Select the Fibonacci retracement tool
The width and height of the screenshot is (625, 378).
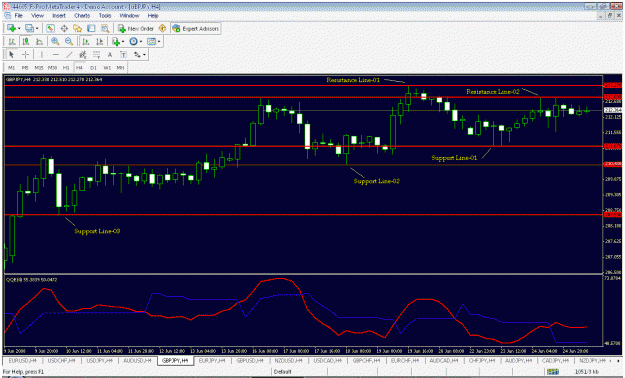pyautogui.click(x=96, y=55)
